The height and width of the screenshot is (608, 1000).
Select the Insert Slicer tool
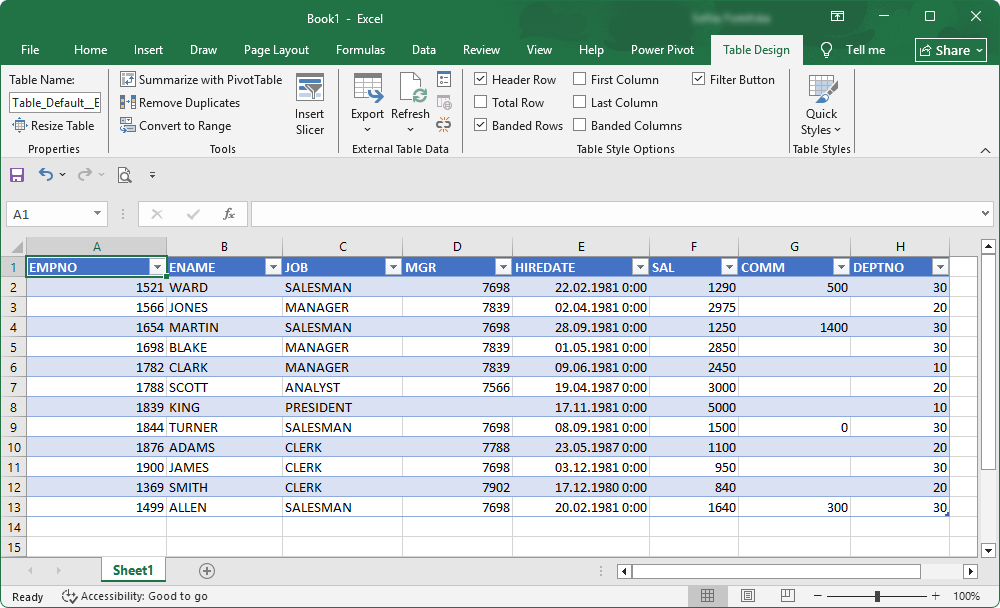coord(310,103)
